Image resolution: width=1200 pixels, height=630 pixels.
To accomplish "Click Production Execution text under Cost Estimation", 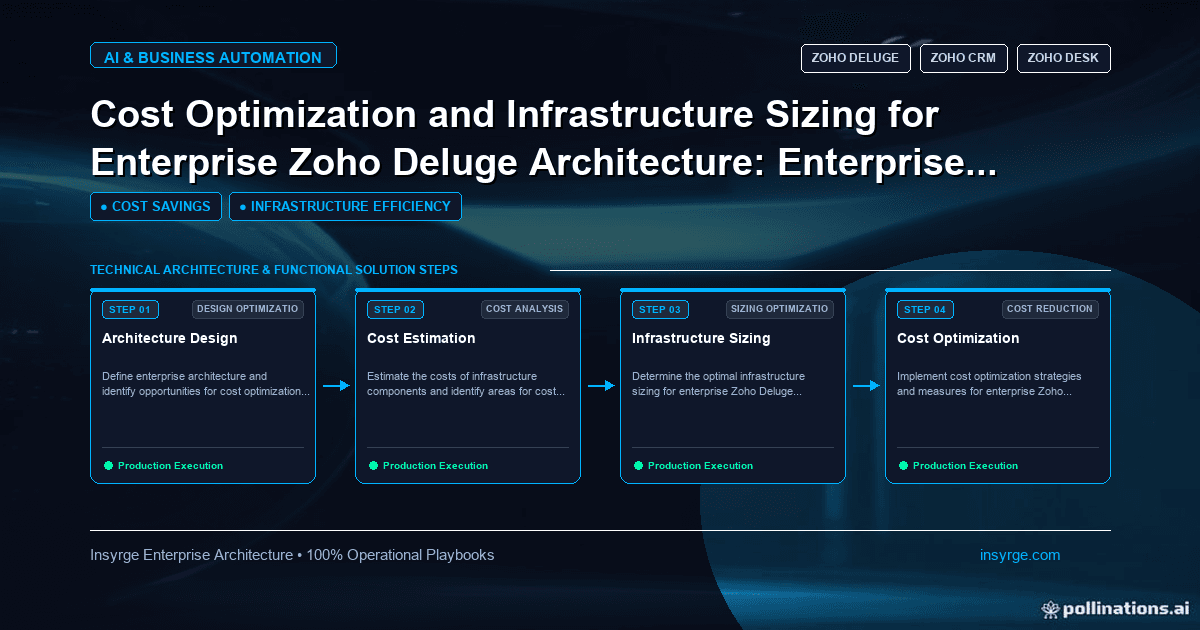I will pyautogui.click(x=435, y=466).
